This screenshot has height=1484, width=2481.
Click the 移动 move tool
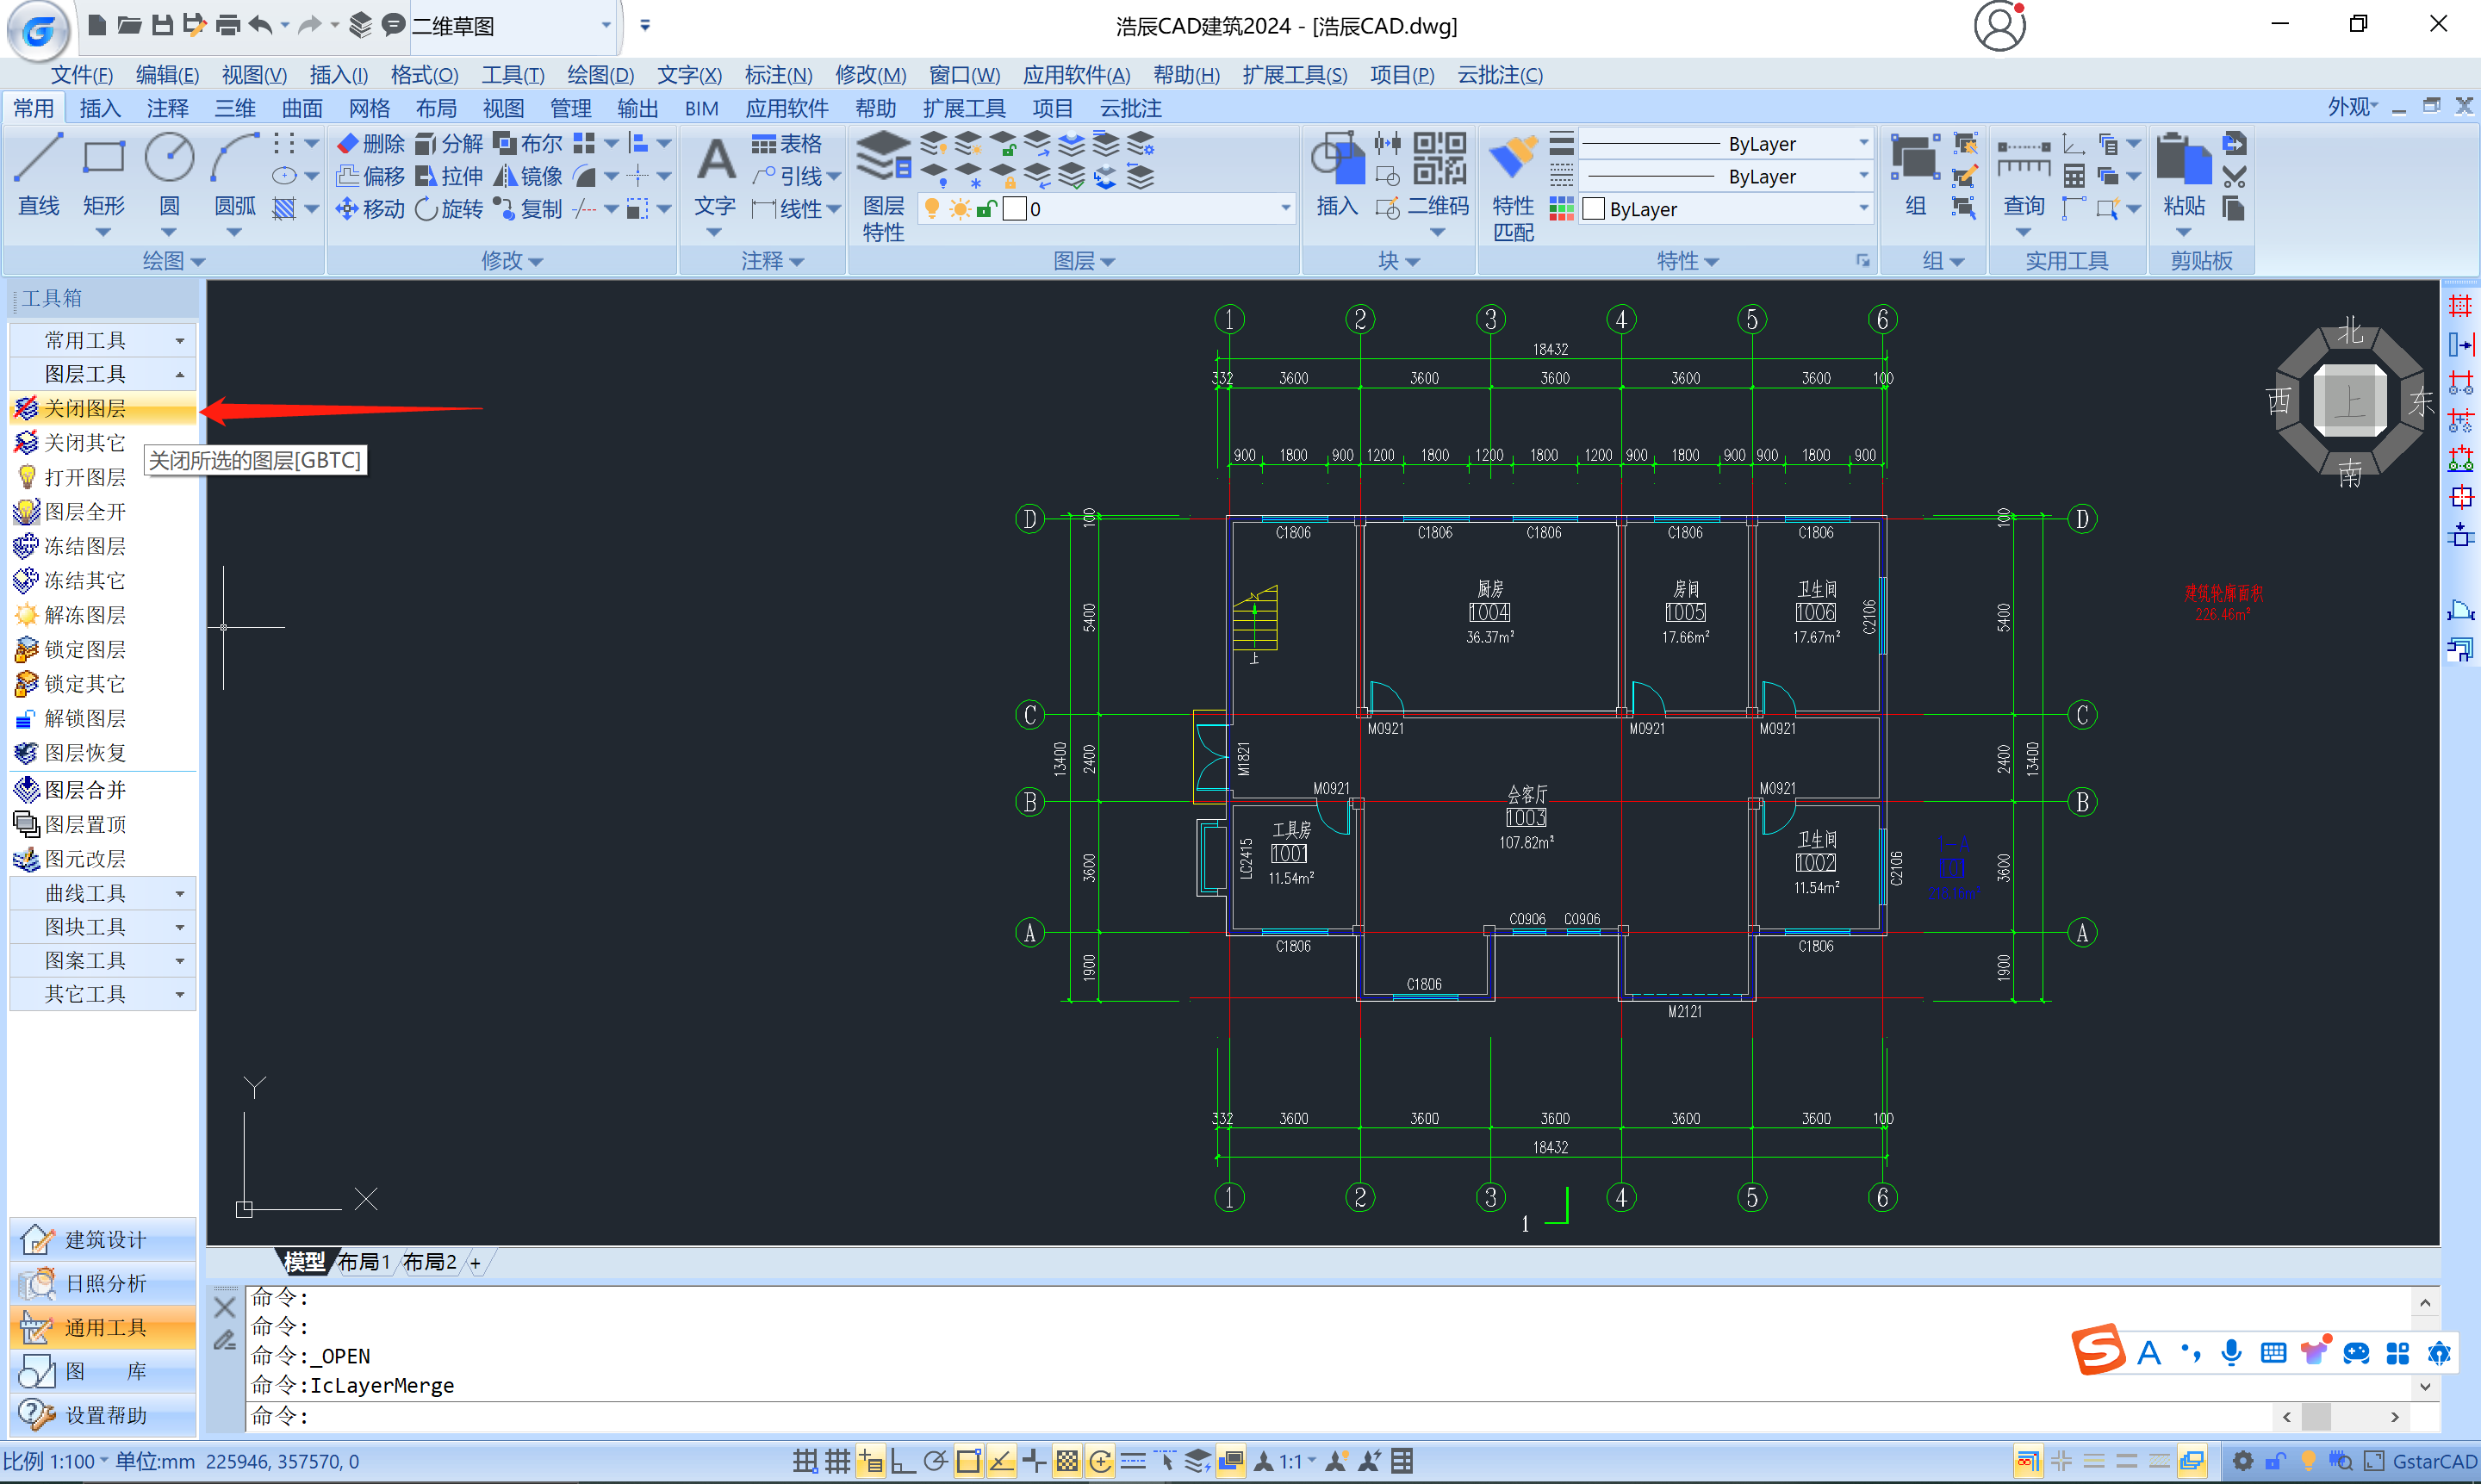pos(371,209)
